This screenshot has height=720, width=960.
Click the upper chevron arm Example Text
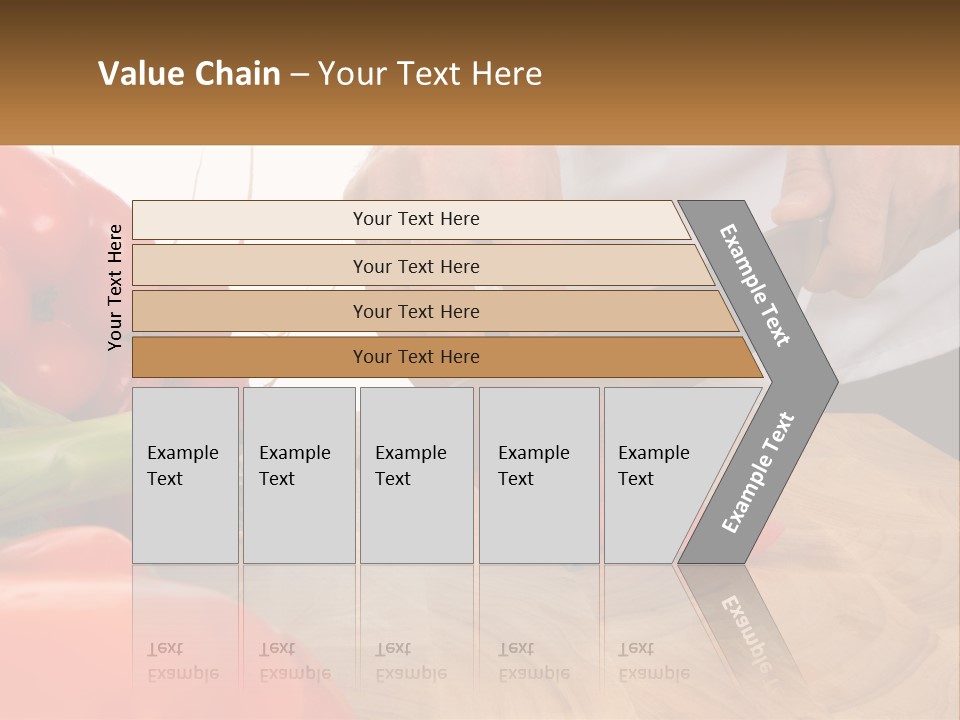point(754,285)
